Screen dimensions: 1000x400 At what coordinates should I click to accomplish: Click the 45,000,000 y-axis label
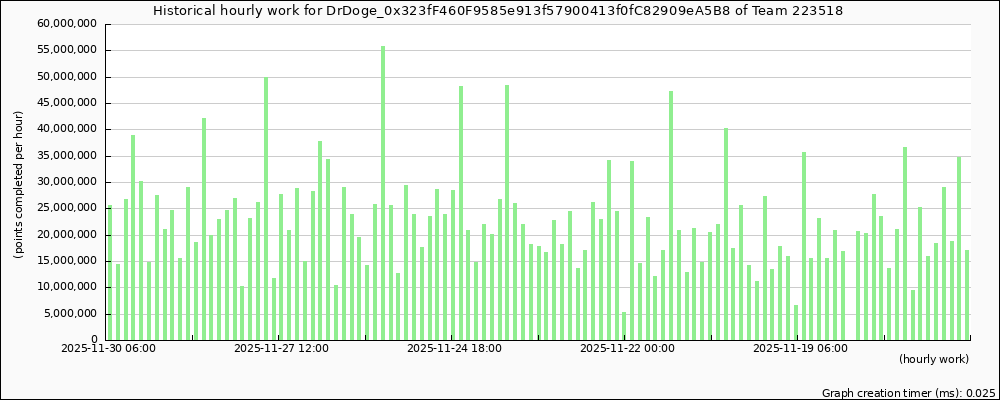(64, 103)
